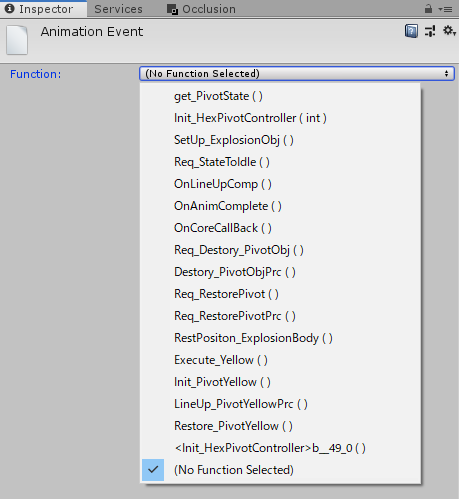This screenshot has height=499, width=459.
Task: Switch to the Inspector tab
Action: (44, 9)
